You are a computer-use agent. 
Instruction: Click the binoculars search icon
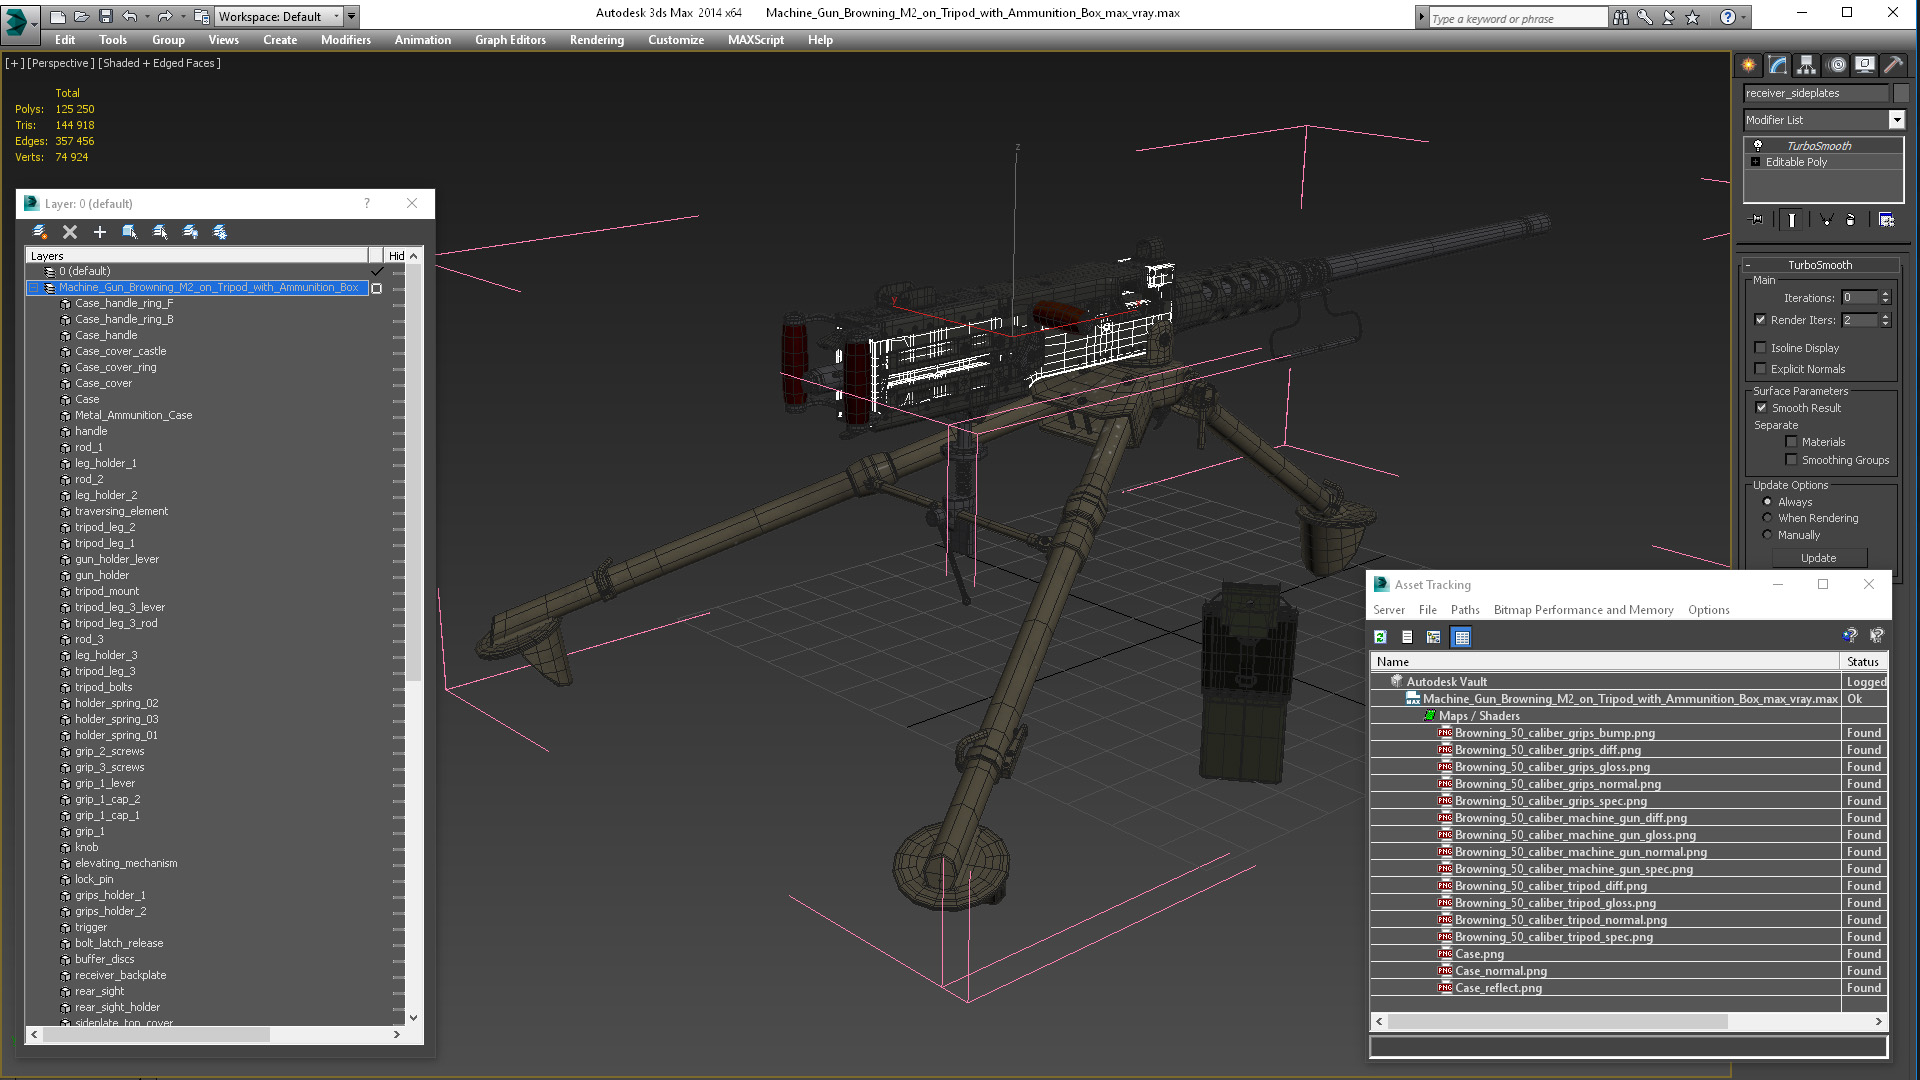[1620, 17]
